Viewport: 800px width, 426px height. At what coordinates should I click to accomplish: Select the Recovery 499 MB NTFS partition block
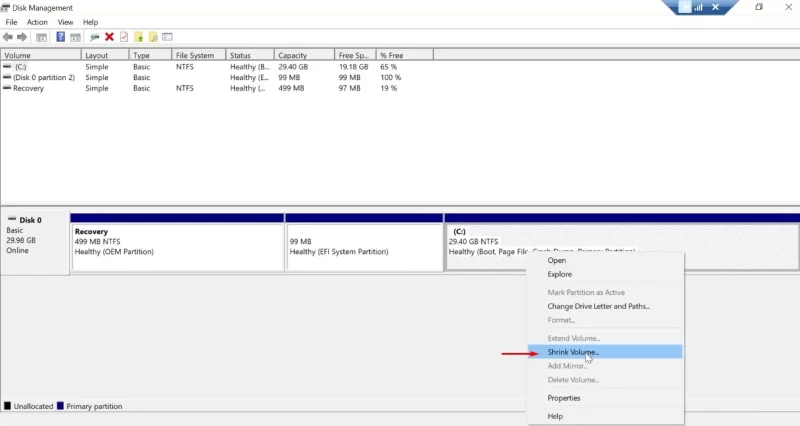tap(178, 243)
